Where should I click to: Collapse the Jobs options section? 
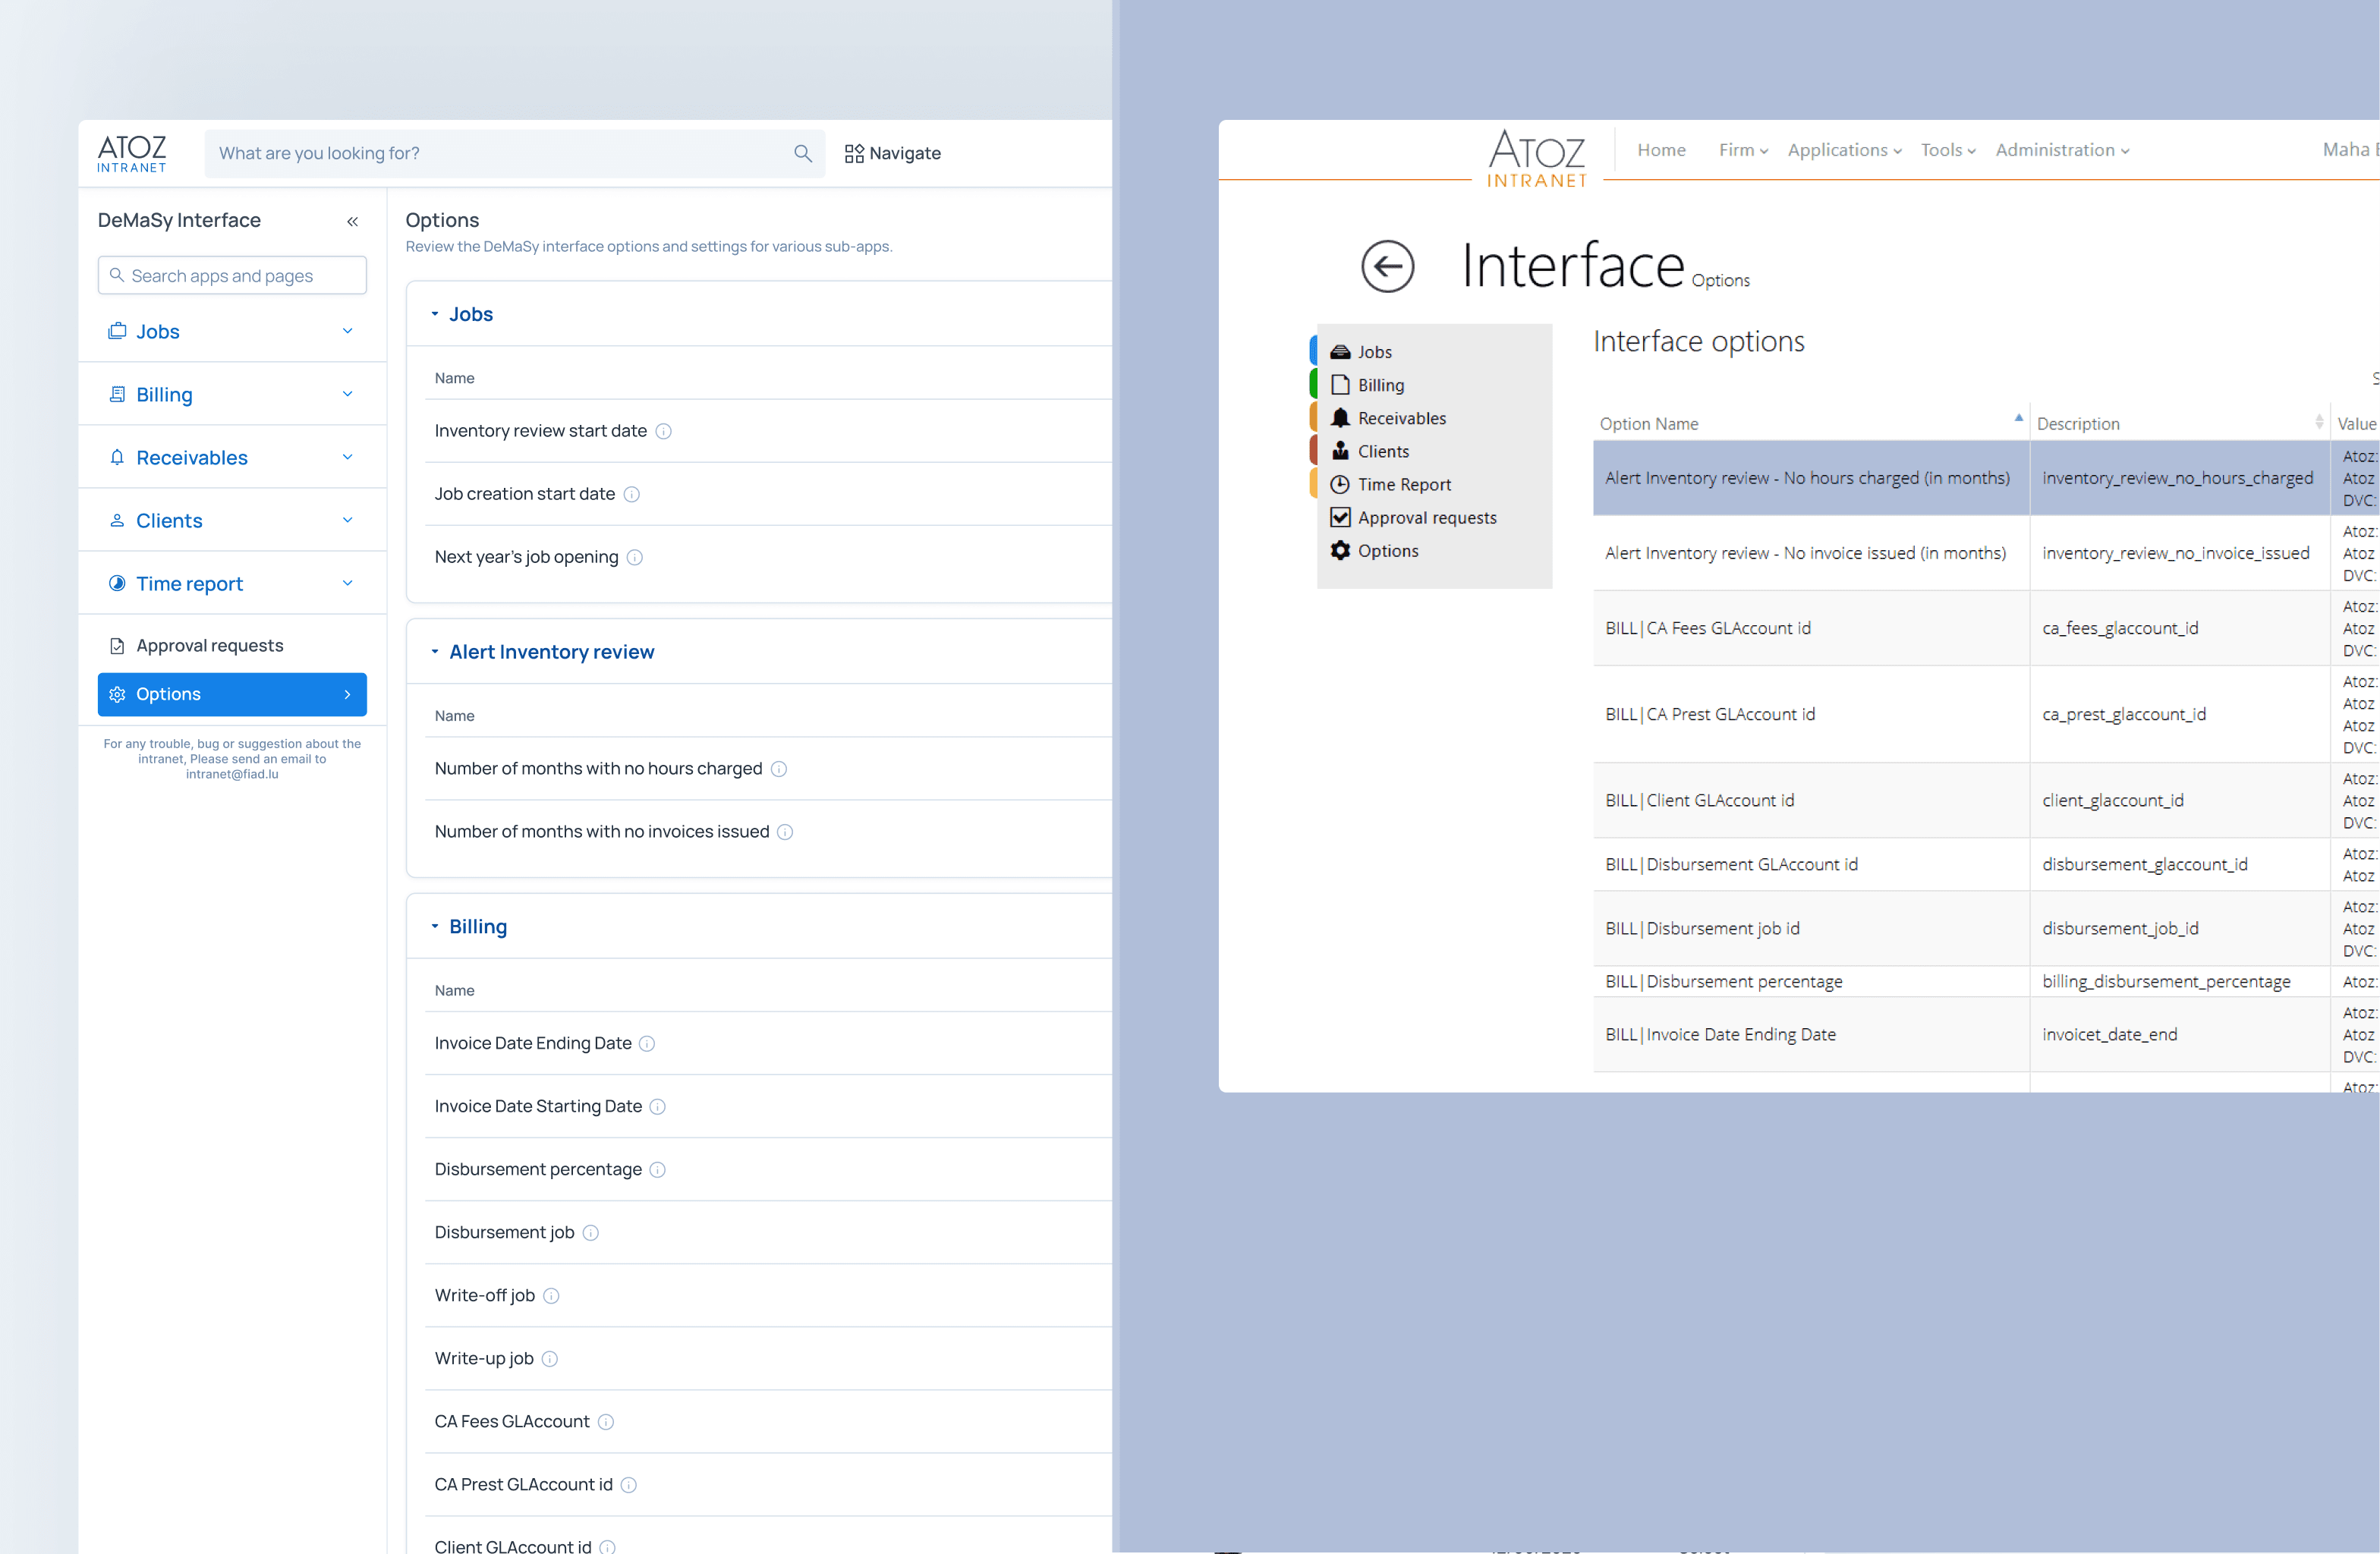coord(435,314)
